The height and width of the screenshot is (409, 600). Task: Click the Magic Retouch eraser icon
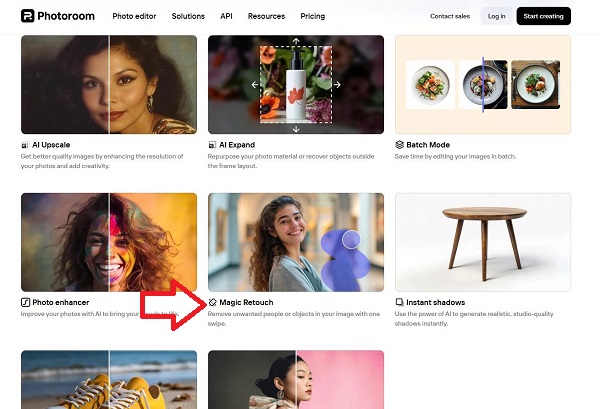[x=212, y=302]
